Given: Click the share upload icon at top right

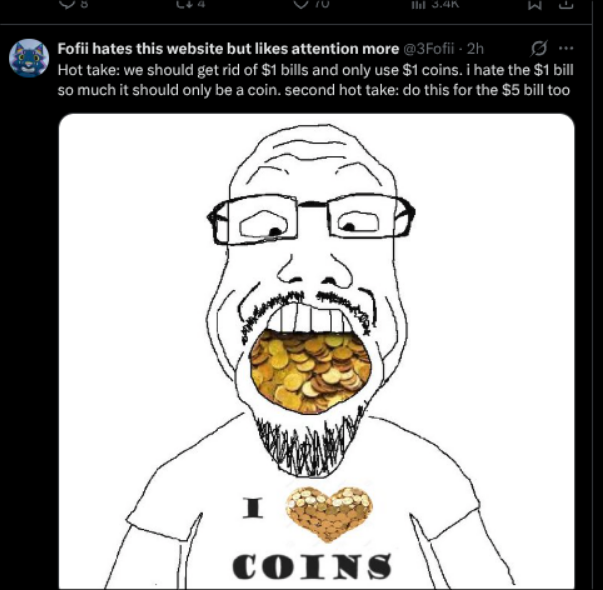Looking at the screenshot, I should coord(566,4).
